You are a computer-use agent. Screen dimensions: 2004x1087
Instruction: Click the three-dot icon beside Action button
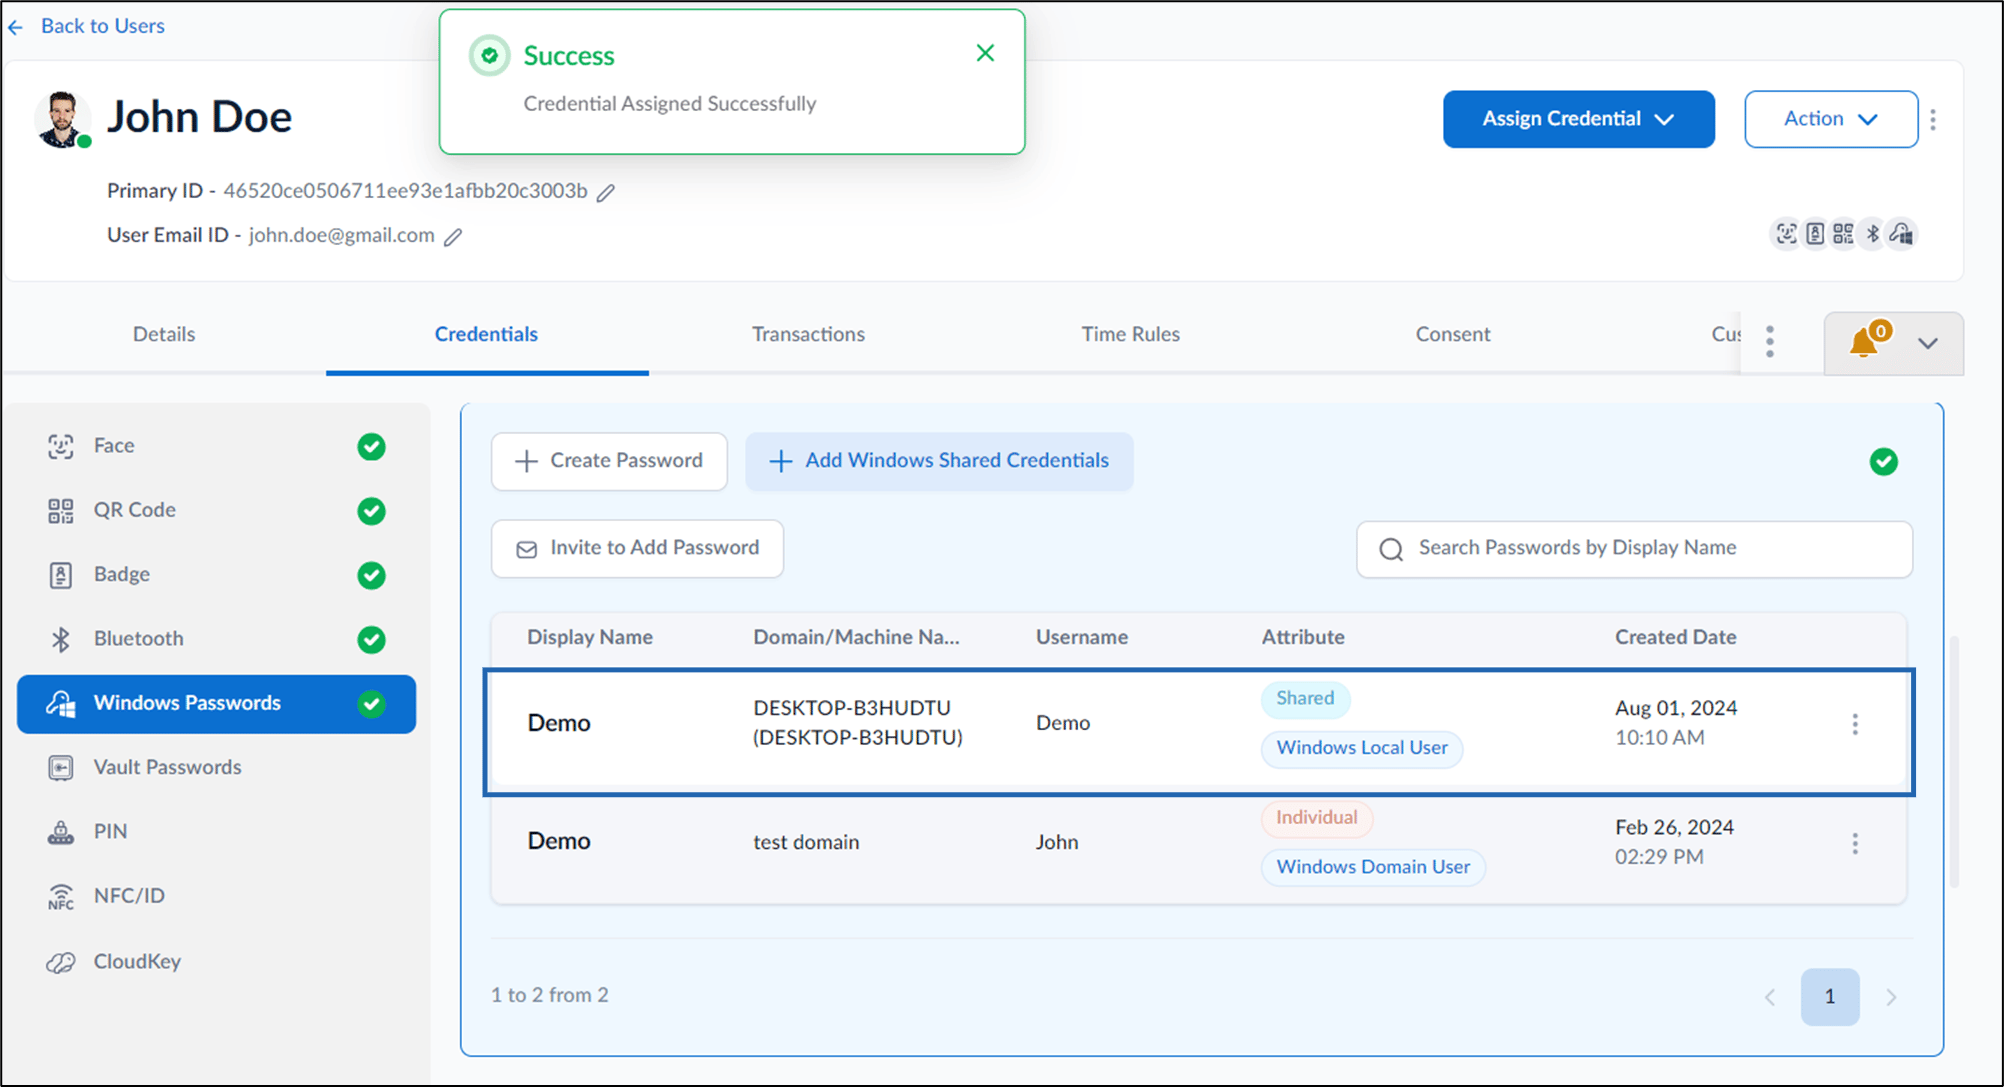(1933, 120)
